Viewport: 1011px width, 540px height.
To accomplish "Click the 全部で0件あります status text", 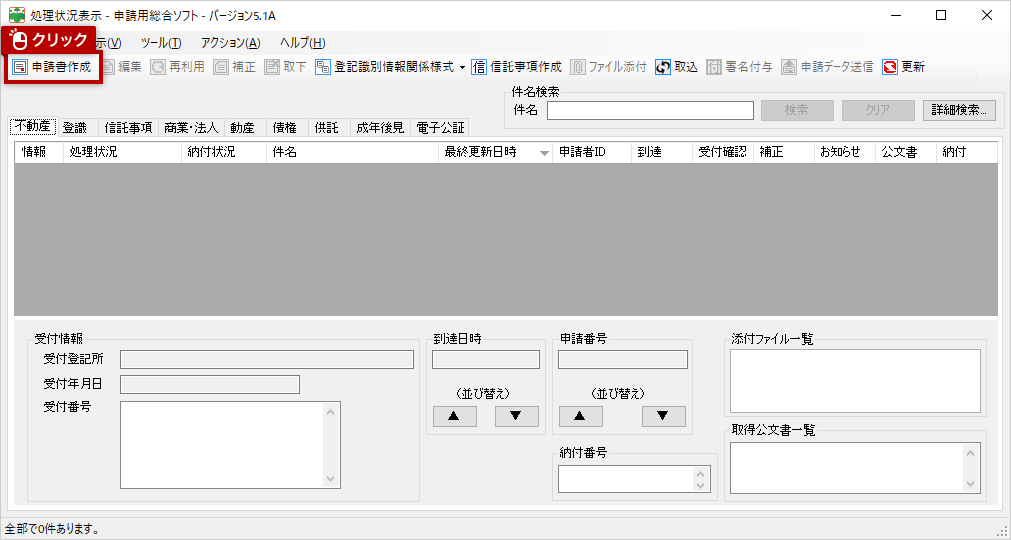I will tap(53, 530).
